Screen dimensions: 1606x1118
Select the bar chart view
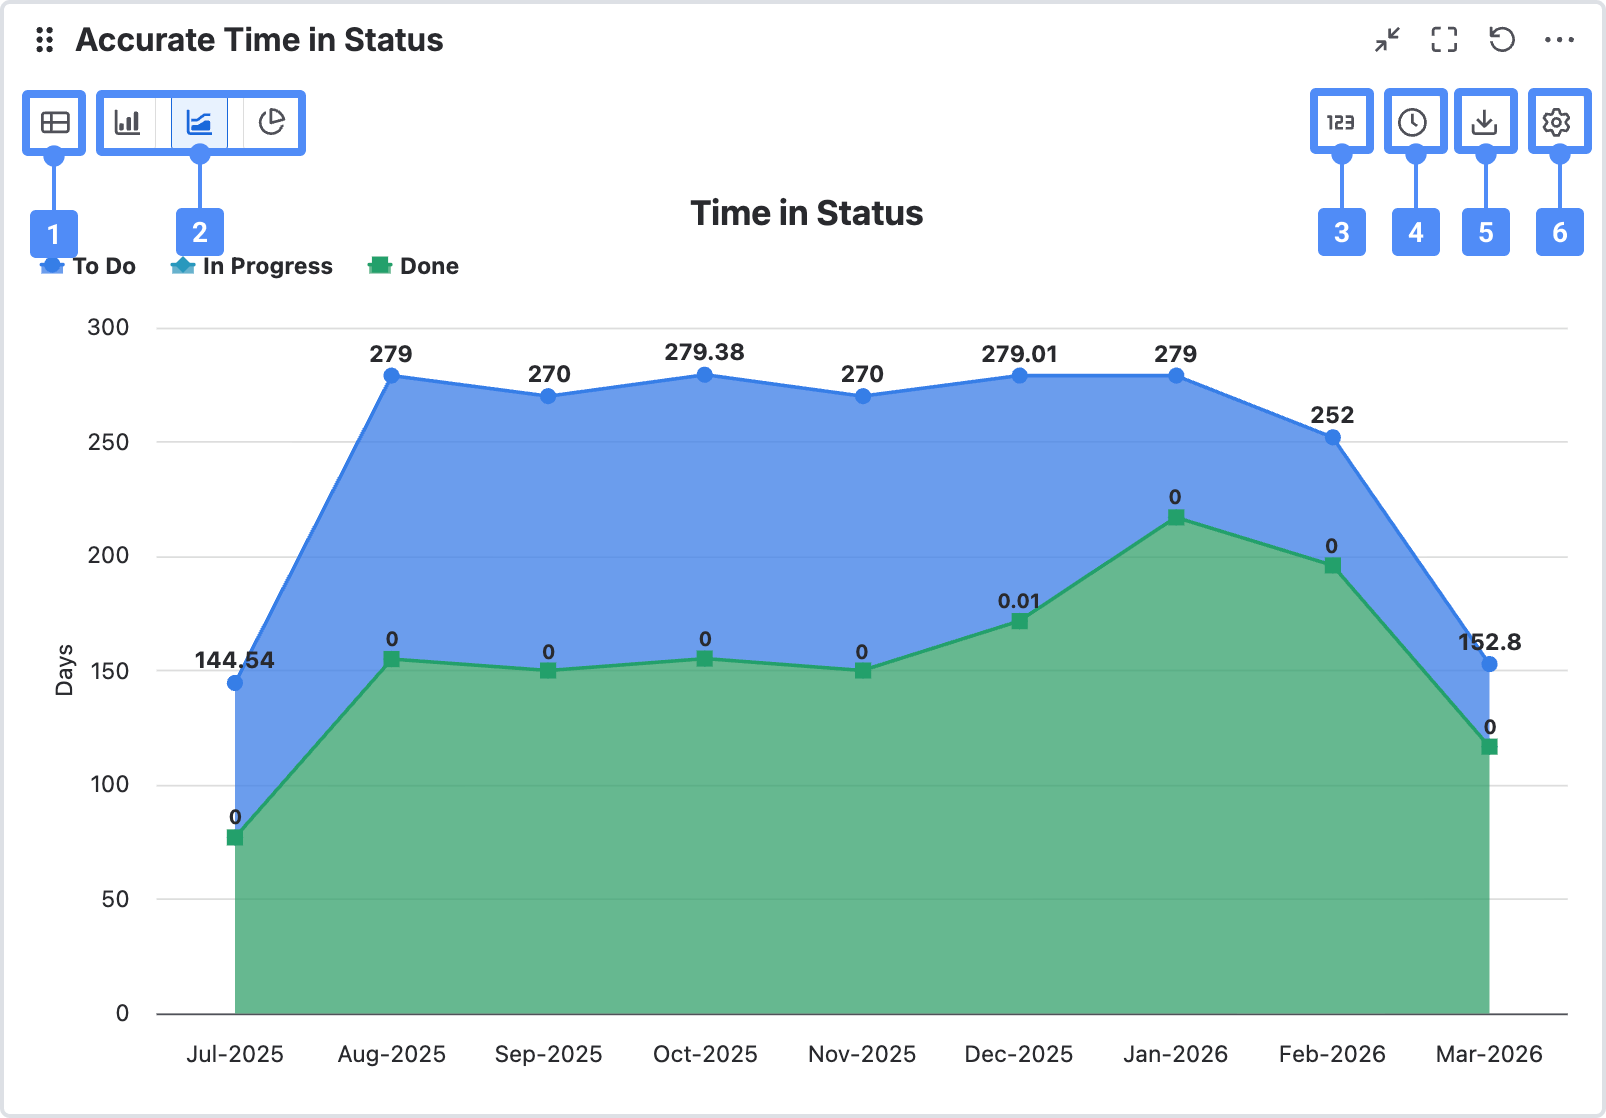pyautogui.click(x=128, y=123)
